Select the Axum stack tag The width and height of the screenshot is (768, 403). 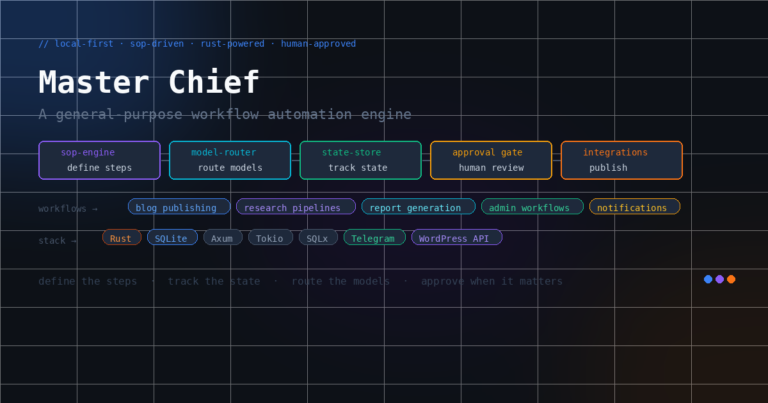click(223, 237)
